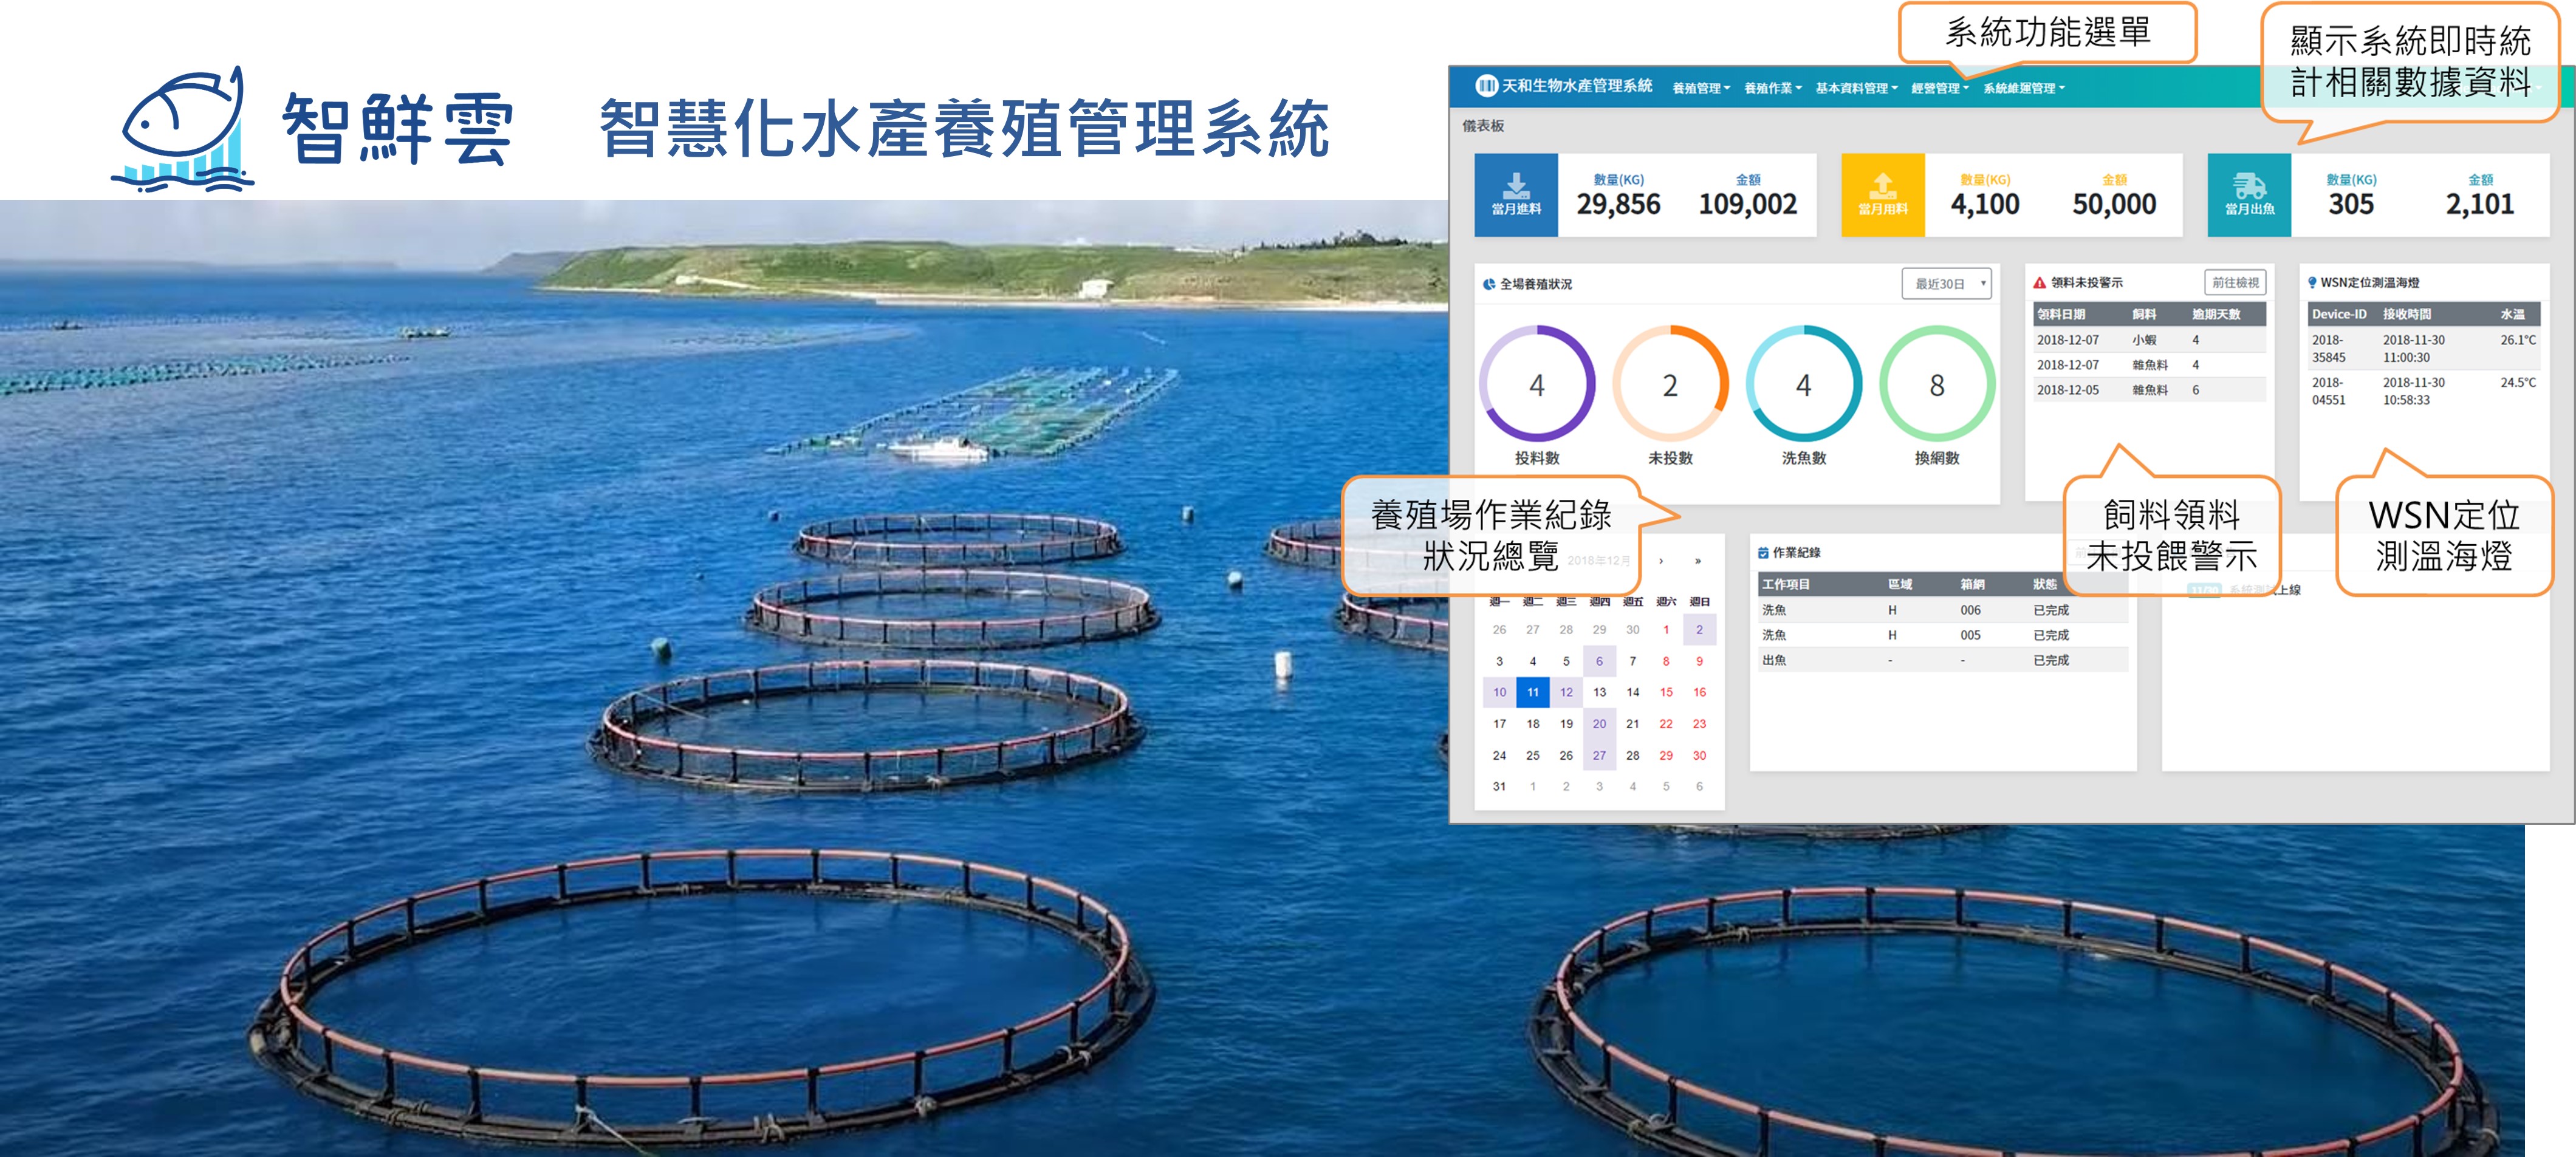This screenshot has height=1157, width=2576.
Task: Click the device row 2018-04551
Action: point(2424,391)
